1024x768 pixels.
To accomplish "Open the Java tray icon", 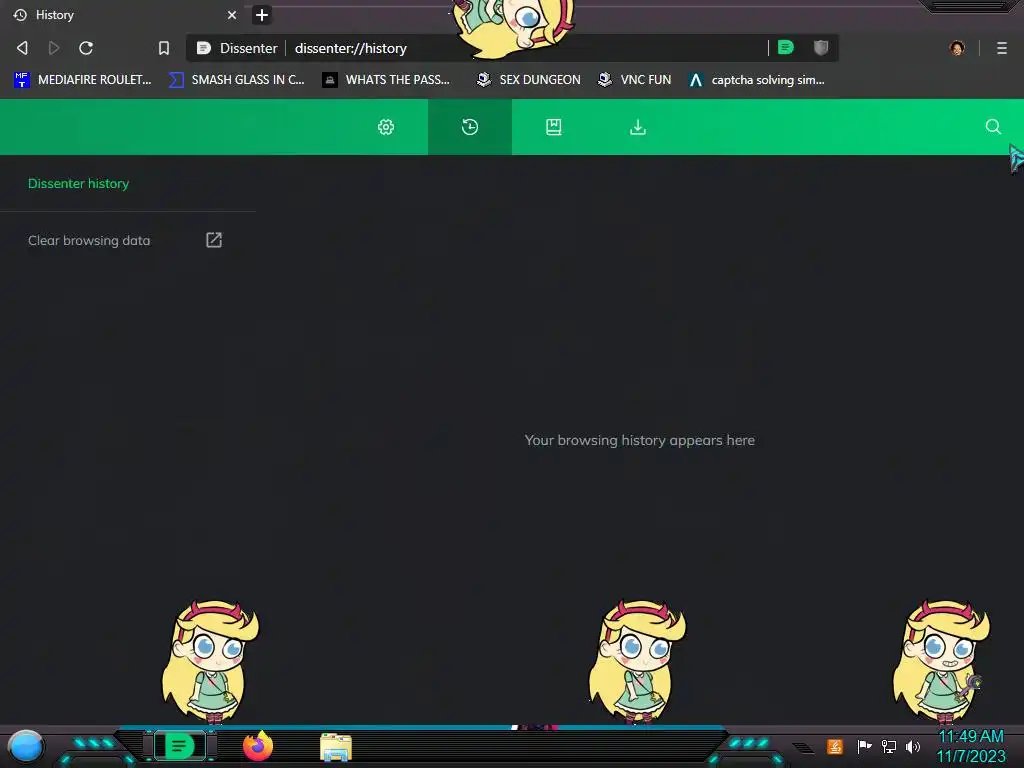I will pos(835,746).
